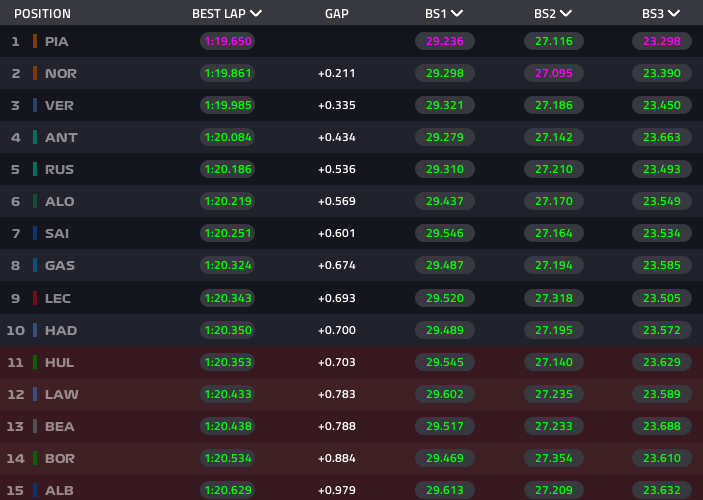
Task: Click the orange team color bar beside PIA
Action: (x=35, y=41)
